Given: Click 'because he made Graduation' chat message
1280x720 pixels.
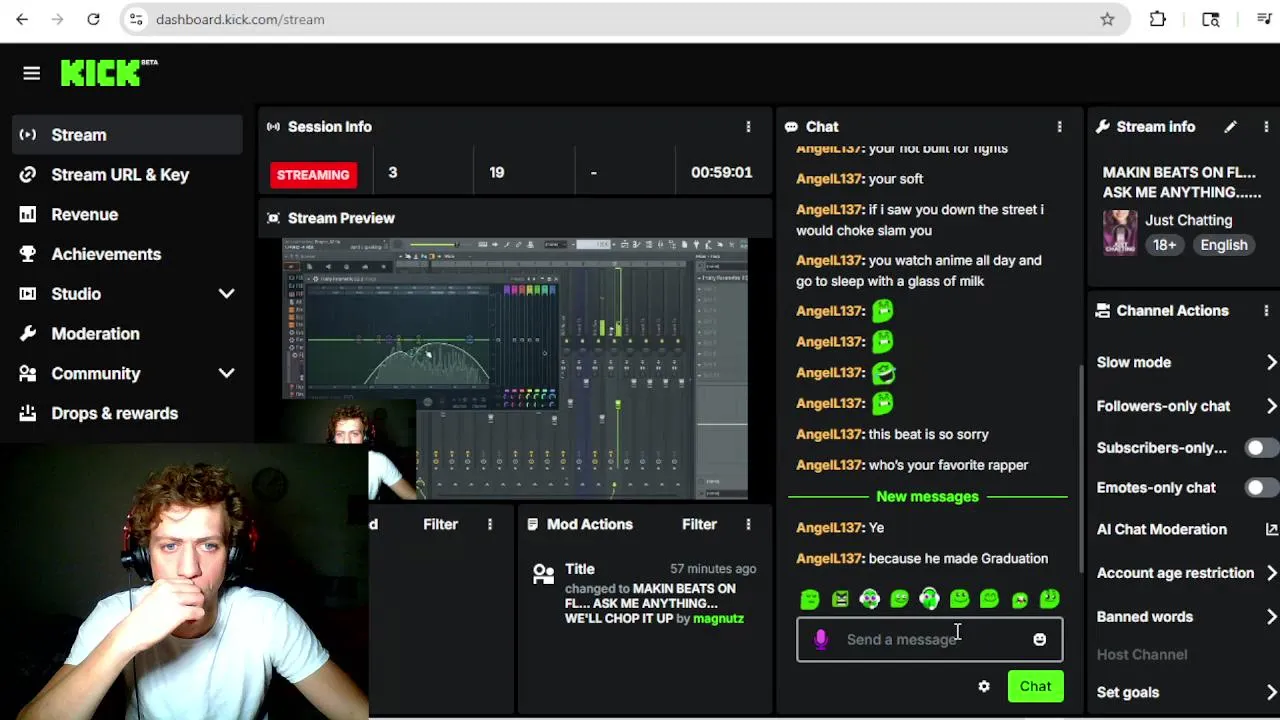Looking at the screenshot, I should point(958,559).
